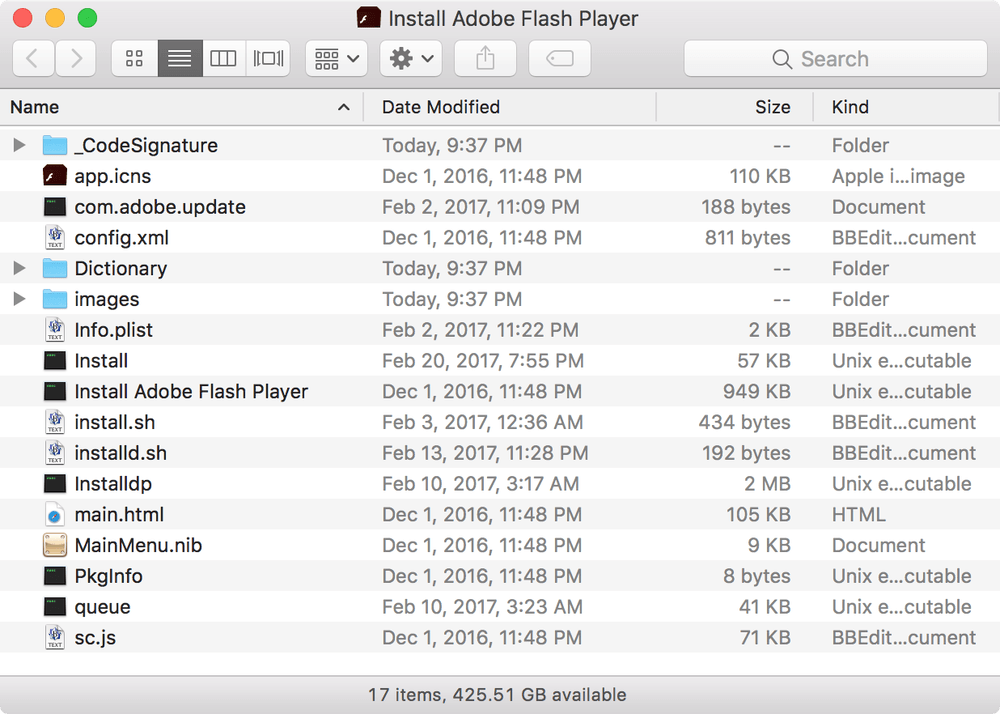Image resolution: width=1000 pixels, height=714 pixels.
Task: Expand the images folder triangle
Action: click(19, 300)
